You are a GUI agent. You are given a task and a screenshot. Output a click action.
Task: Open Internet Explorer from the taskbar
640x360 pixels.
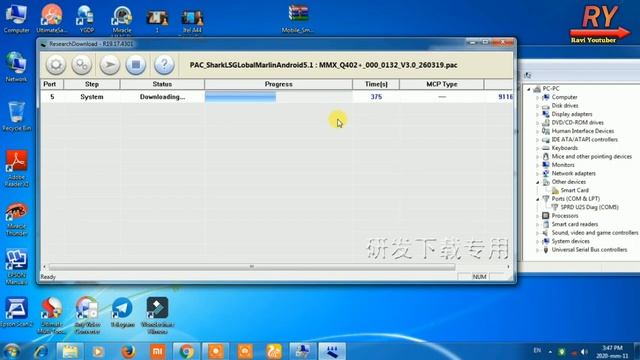(41, 351)
